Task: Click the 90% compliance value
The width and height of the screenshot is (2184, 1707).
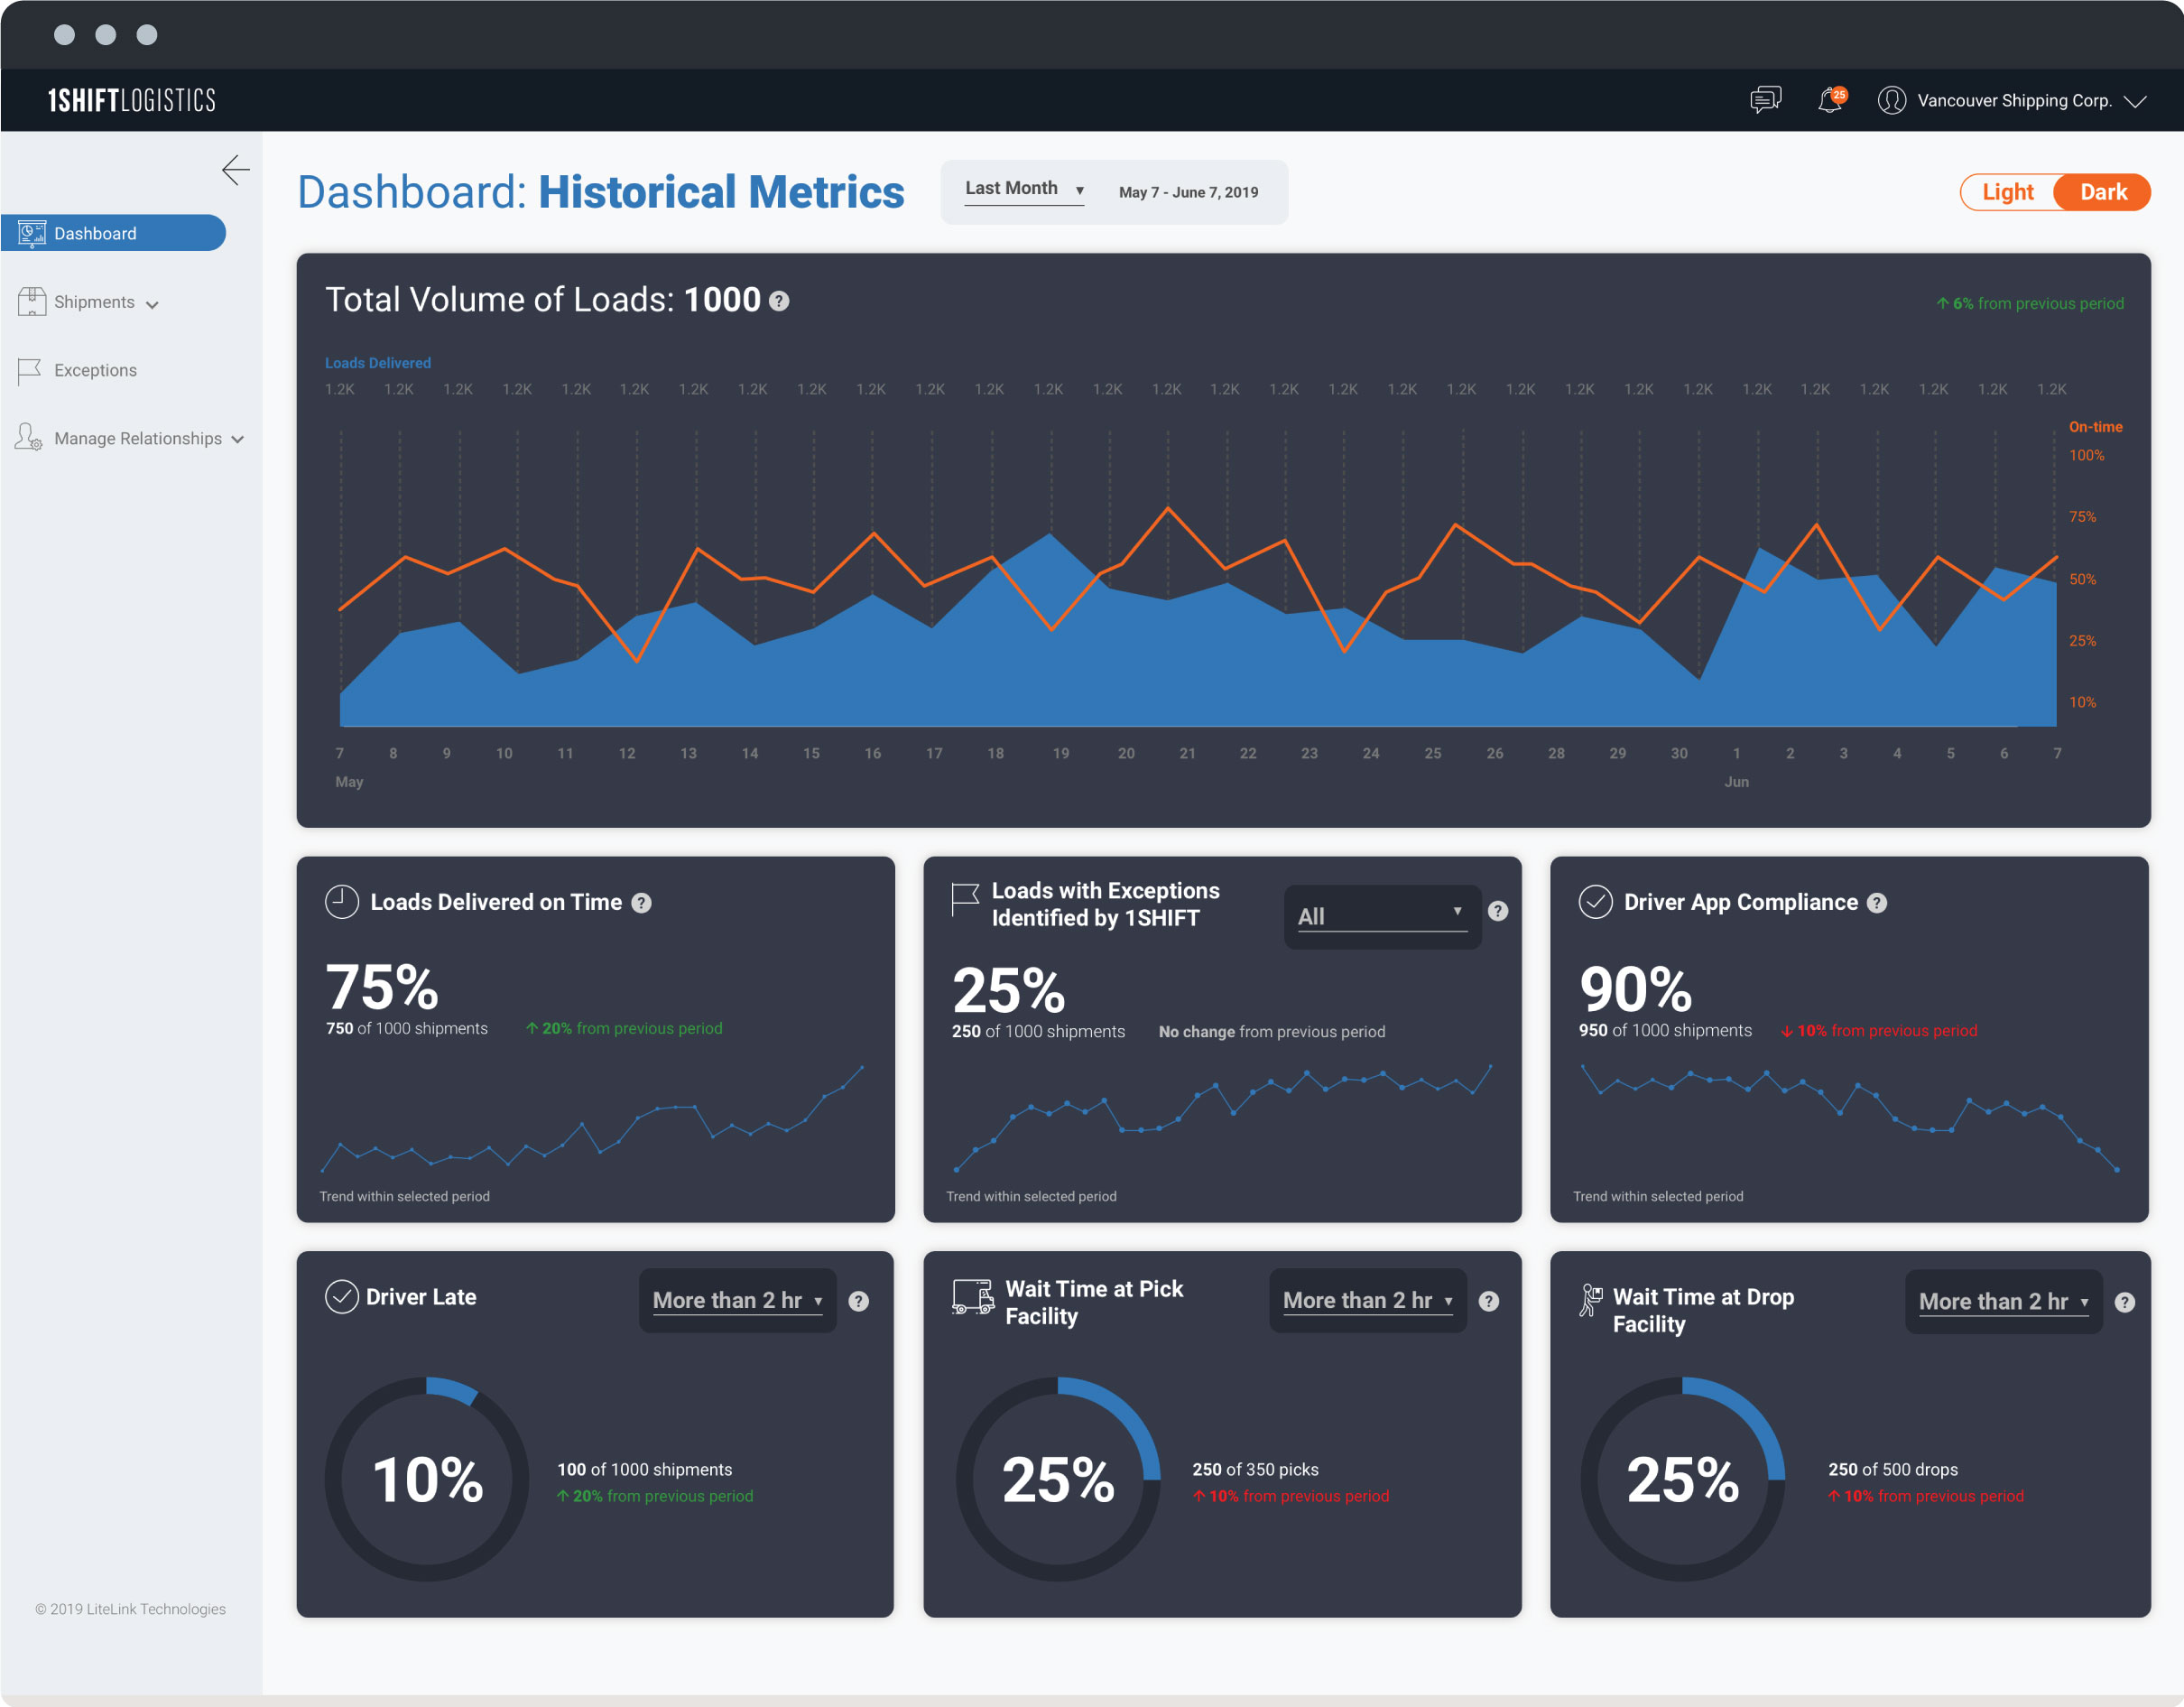Action: [1635, 989]
